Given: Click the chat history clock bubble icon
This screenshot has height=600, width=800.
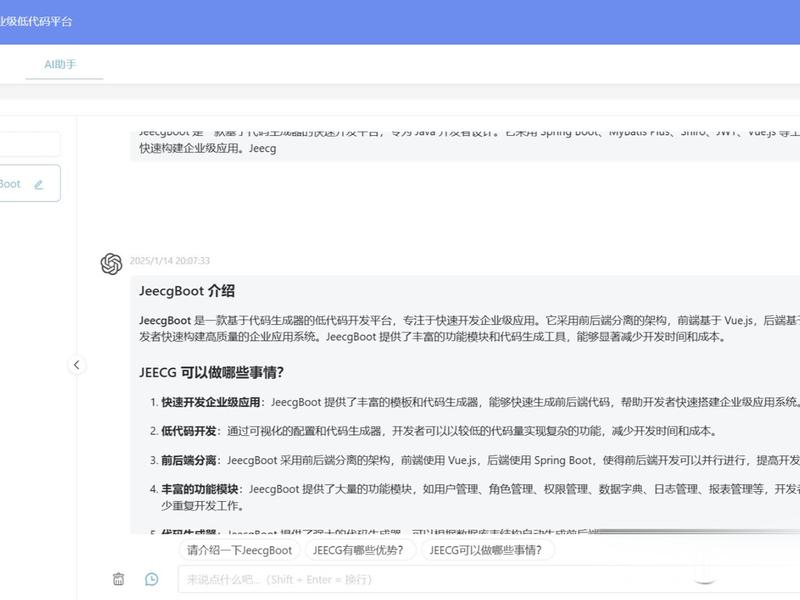Looking at the screenshot, I should point(152,579).
